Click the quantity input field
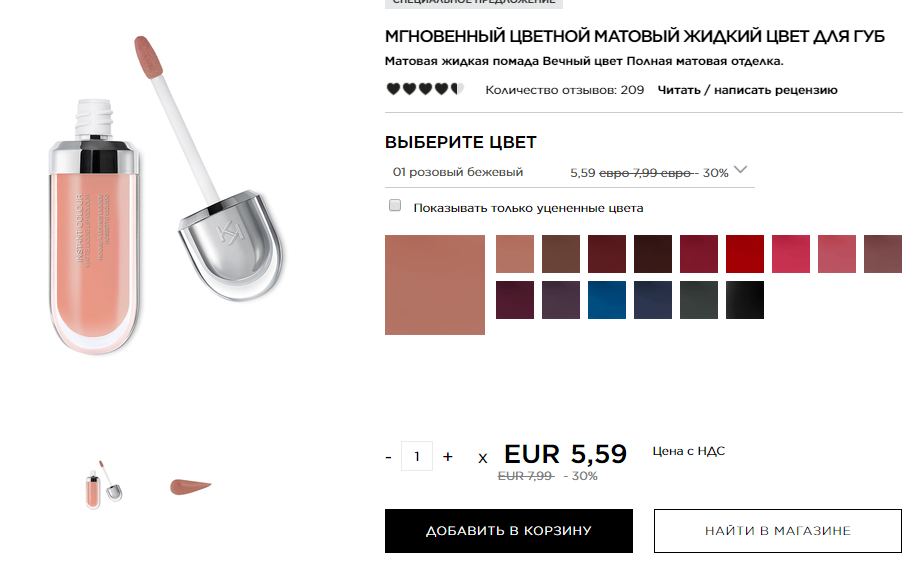The height and width of the screenshot is (567, 905). [x=417, y=456]
